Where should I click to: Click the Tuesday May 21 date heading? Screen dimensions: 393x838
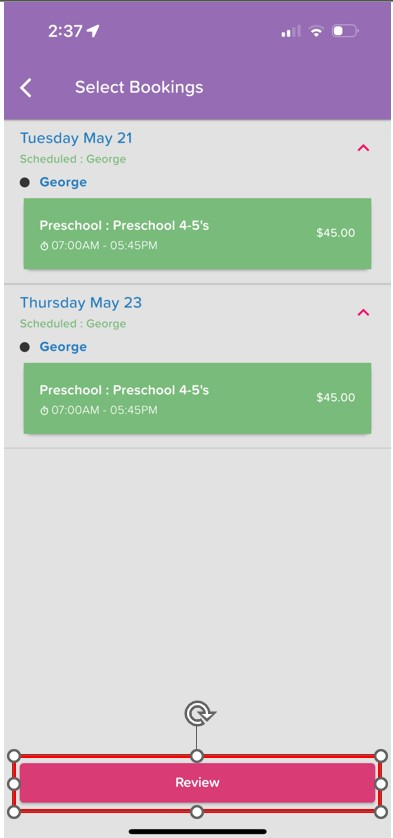(76, 138)
